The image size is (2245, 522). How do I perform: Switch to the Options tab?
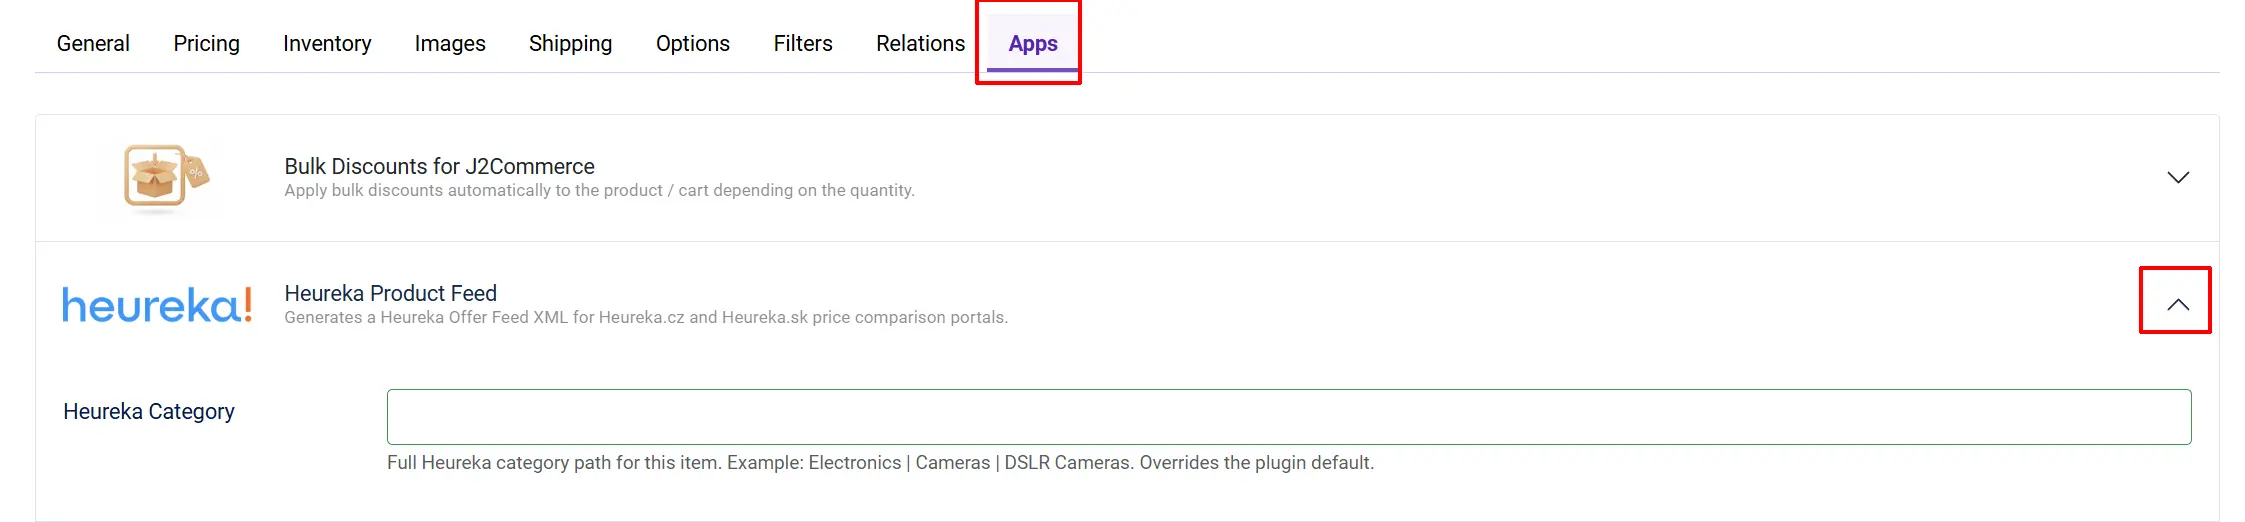point(693,44)
